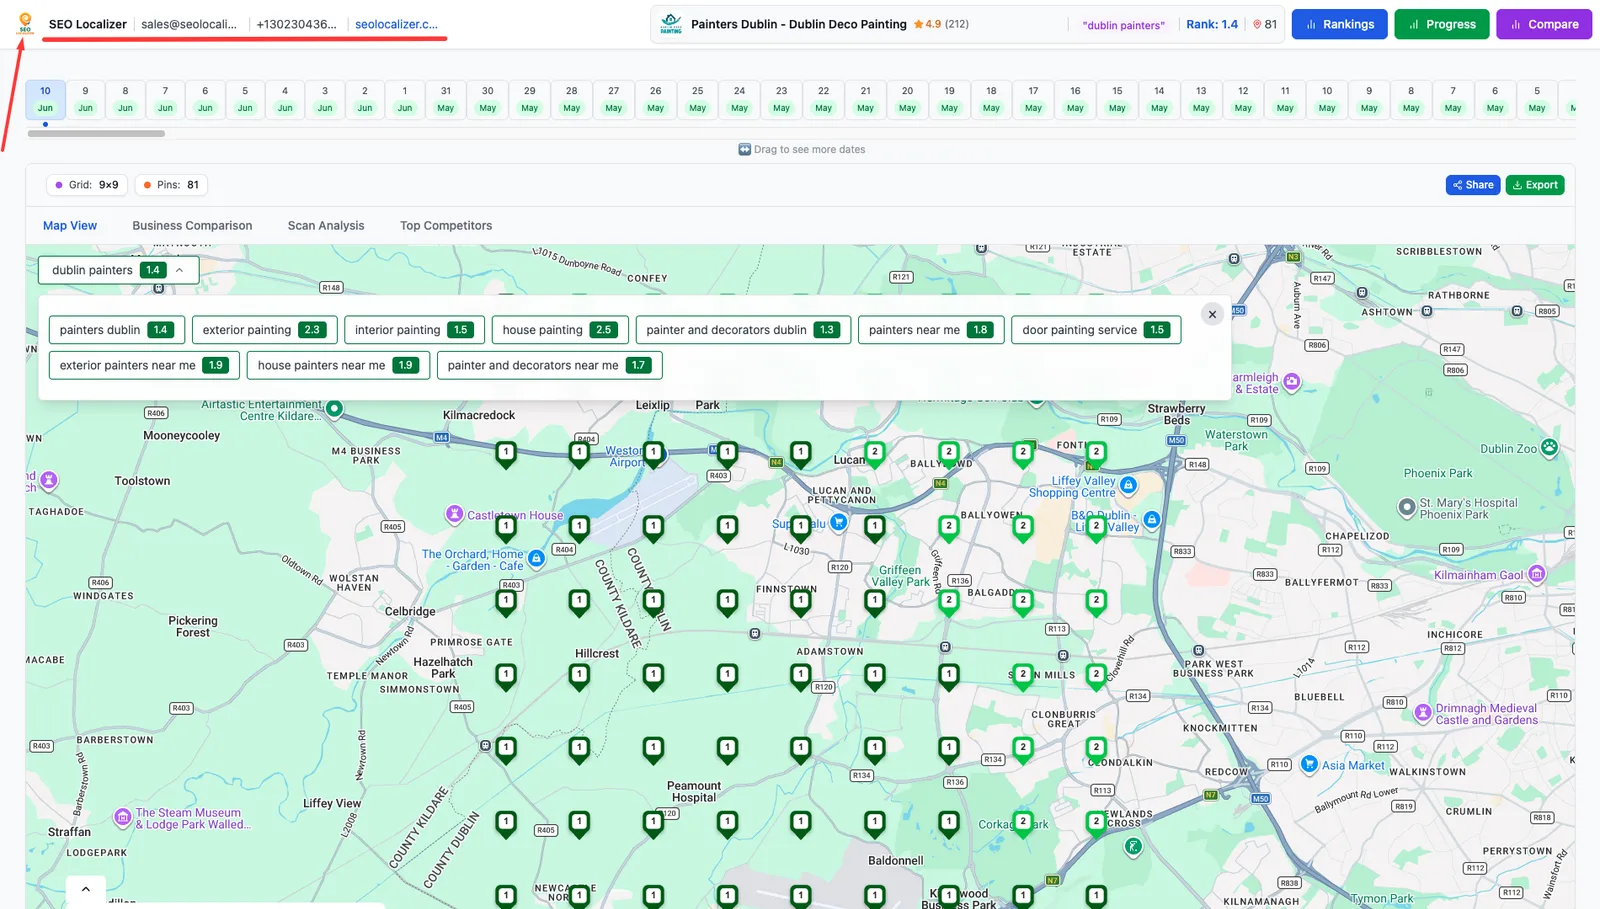Image resolution: width=1600 pixels, height=909 pixels.
Task: Choose the exterior painting keyword
Action: (x=264, y=330)
